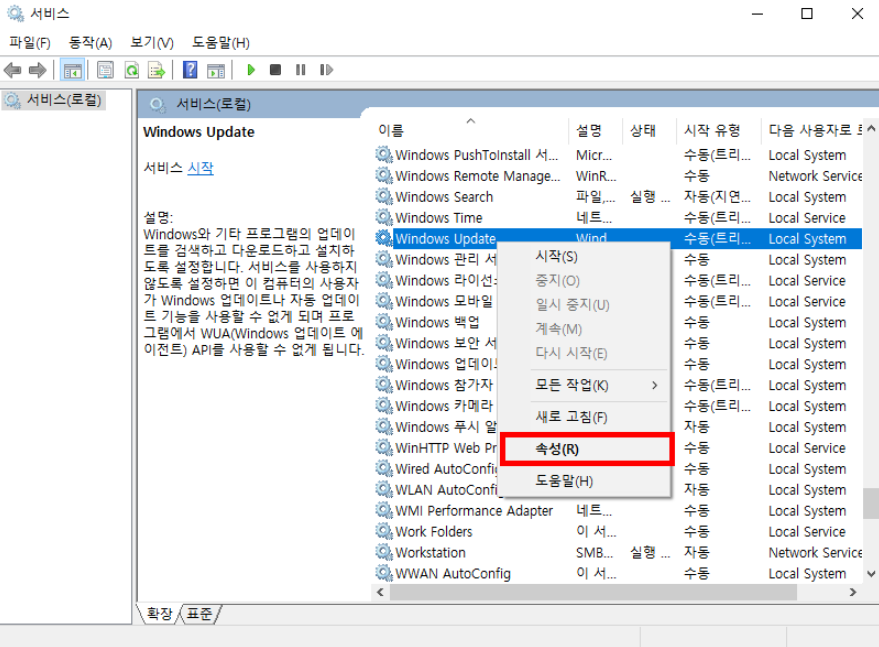Open the 보기(V) menu
Screen dimensions: 879x647
coord(152,43)
